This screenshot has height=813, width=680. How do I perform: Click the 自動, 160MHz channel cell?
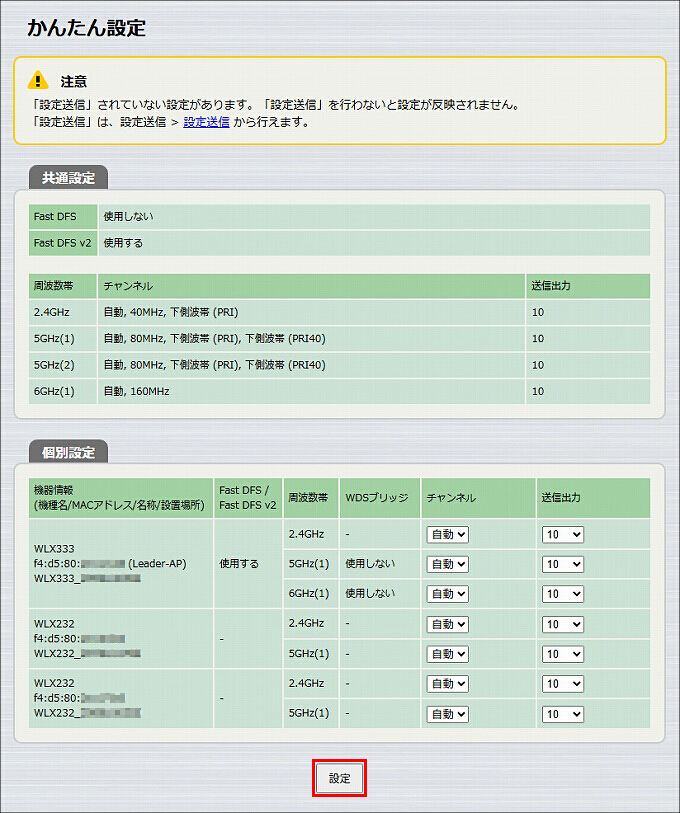click(311, 391)
